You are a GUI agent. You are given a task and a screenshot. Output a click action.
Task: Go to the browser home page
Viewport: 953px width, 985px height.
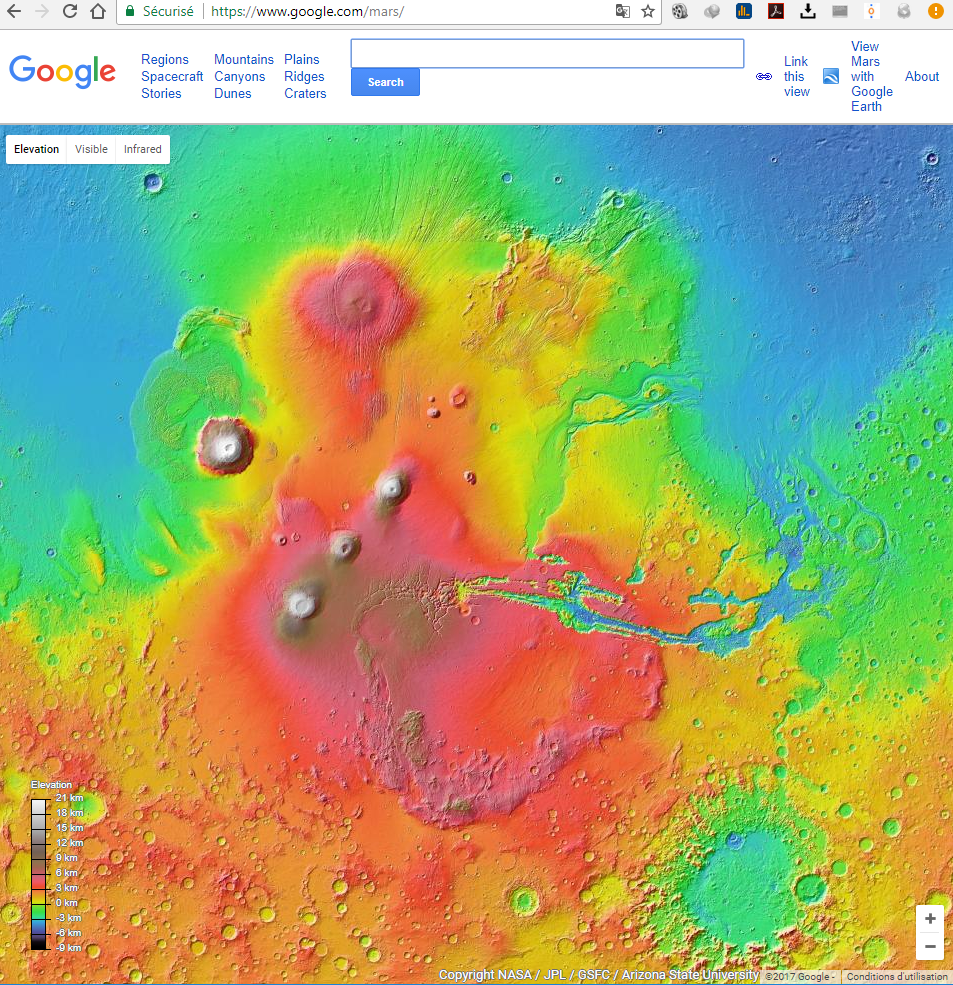tap(97, 12)
